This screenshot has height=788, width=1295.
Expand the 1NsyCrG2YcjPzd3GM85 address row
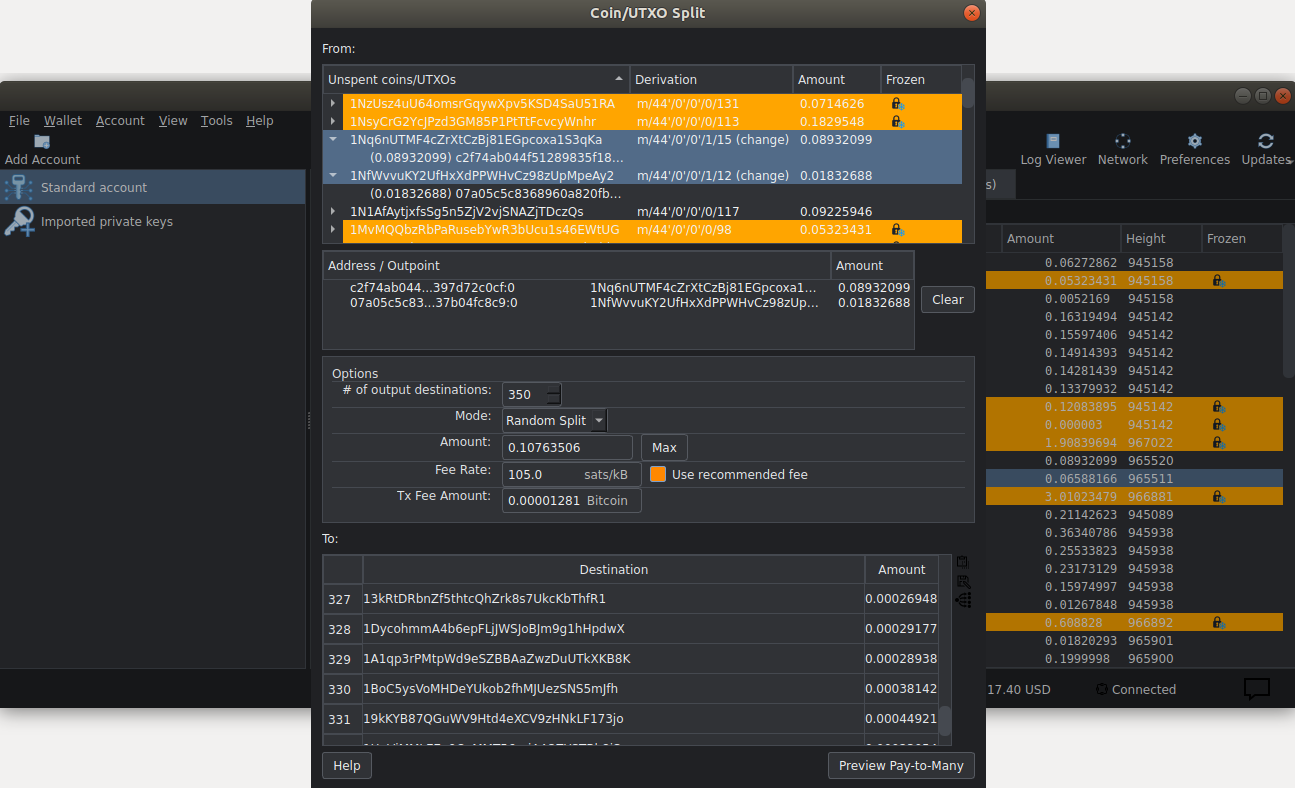coord(333,121)
